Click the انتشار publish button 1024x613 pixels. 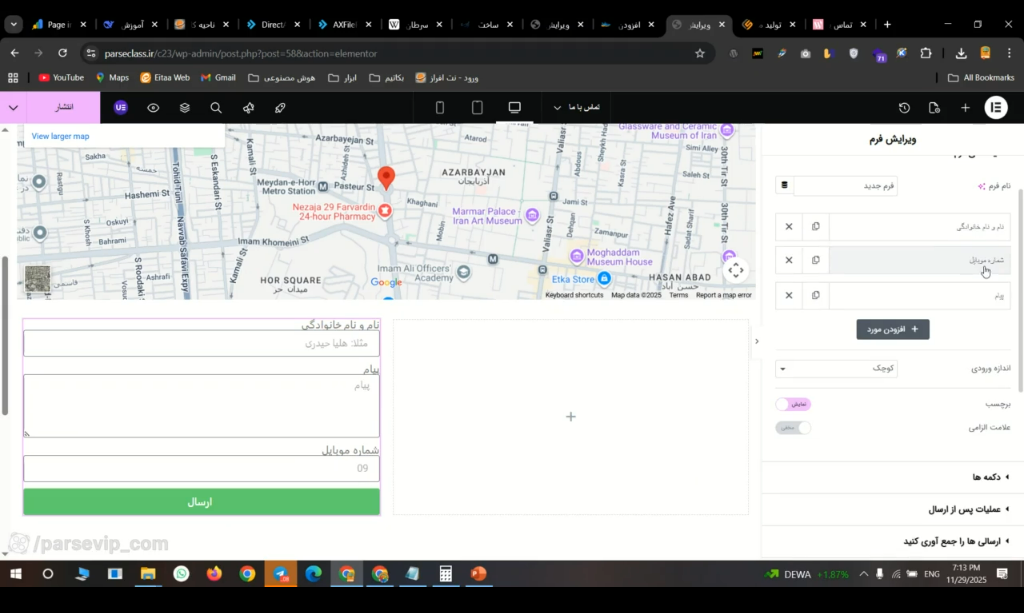[x=63, y=108]
